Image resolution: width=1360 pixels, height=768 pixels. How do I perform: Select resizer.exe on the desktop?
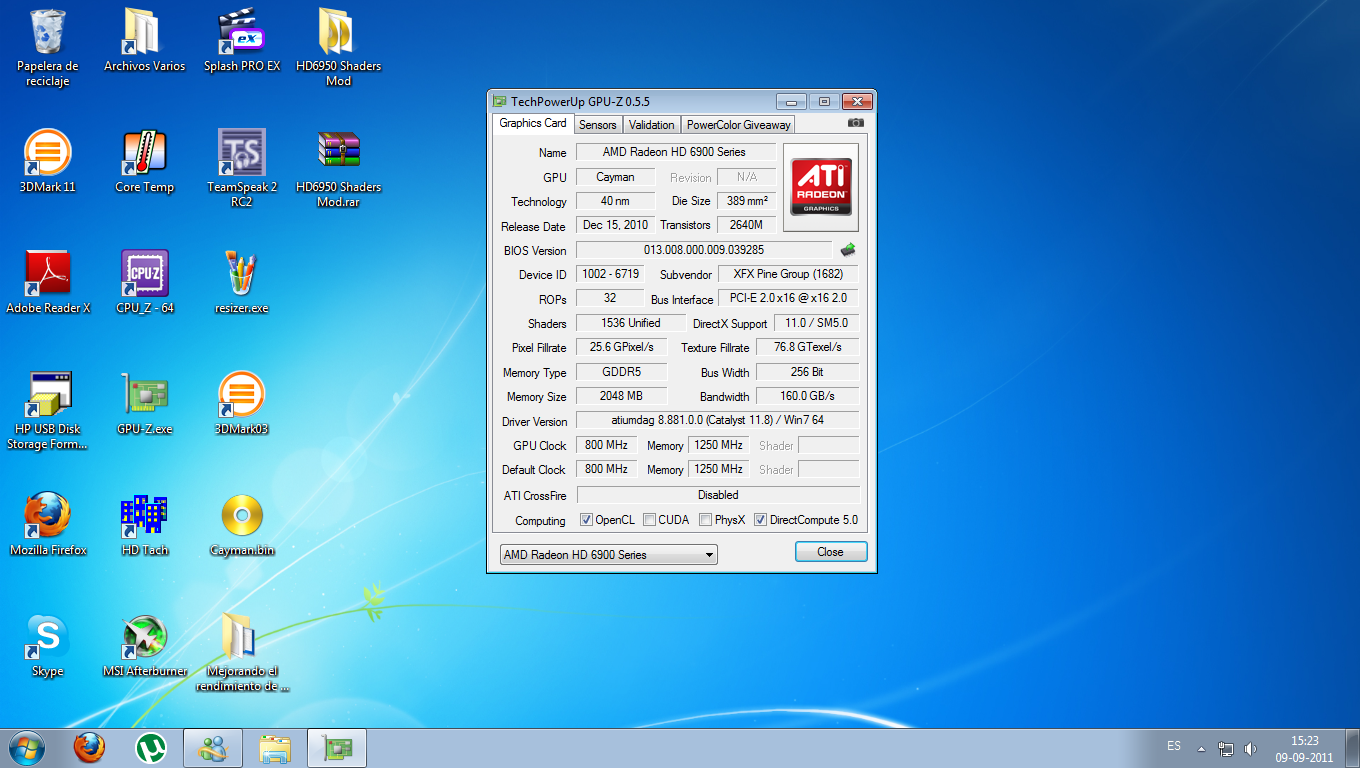coord(242,282)
